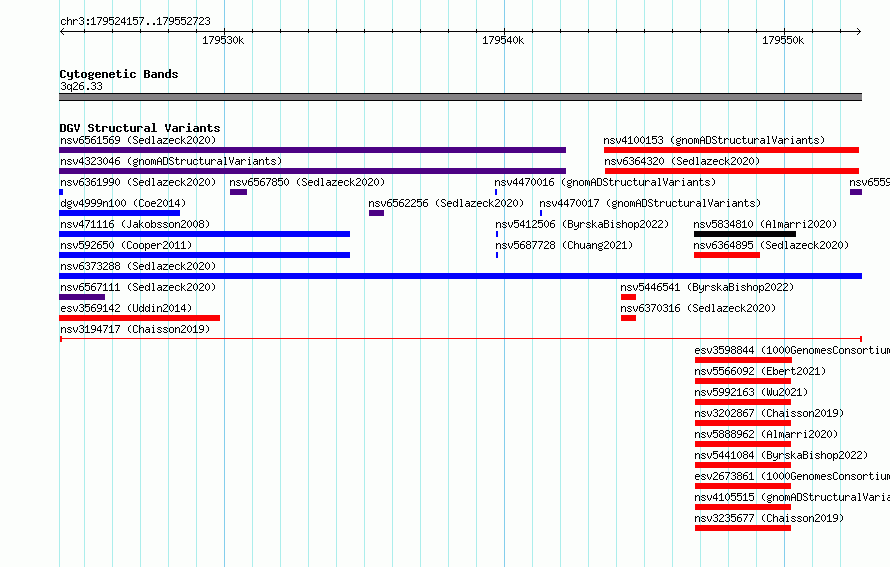Click the nsv5992163 (Wu2021) label

[751, 392]
